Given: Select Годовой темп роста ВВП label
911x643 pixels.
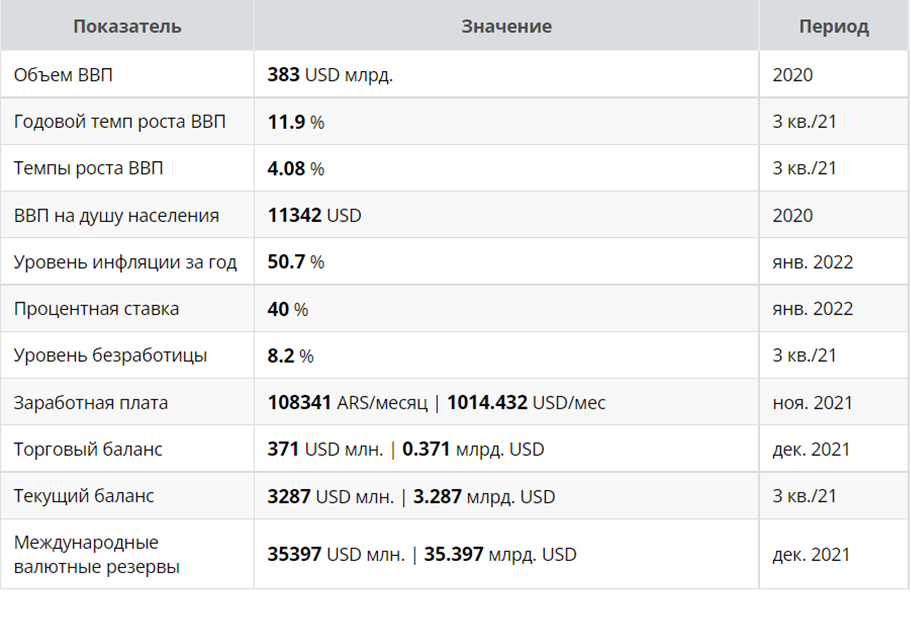Looking at the screenshot, I should (120, 121).
